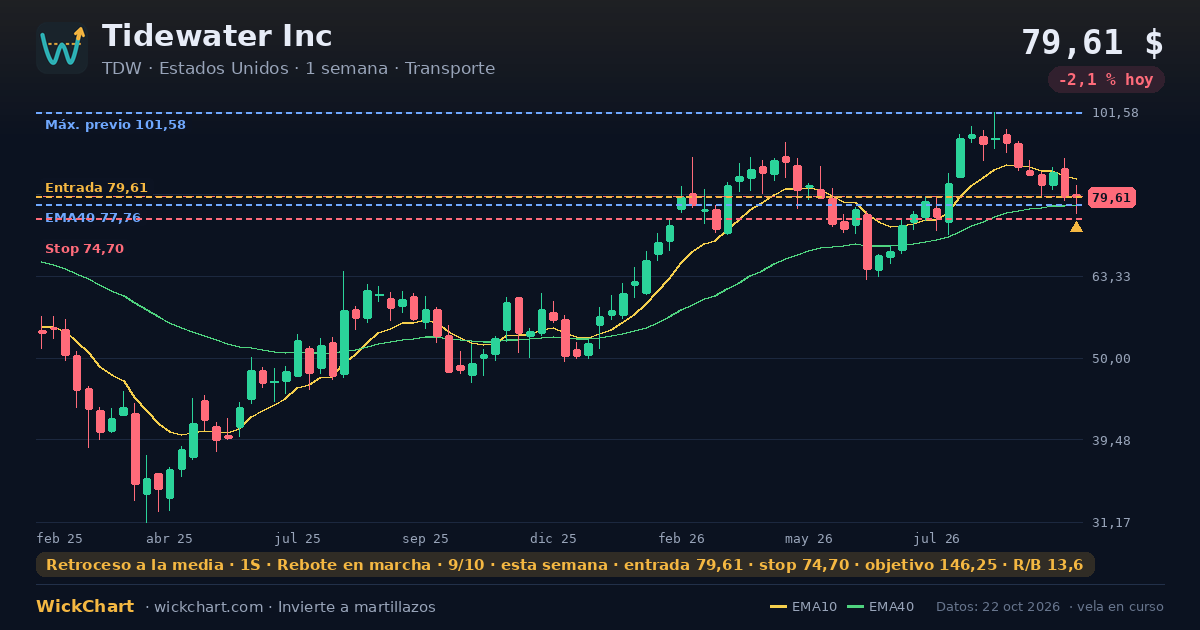Click the sep 25 date label
This screenshot has height=630, width=1200.
point(425,538)
